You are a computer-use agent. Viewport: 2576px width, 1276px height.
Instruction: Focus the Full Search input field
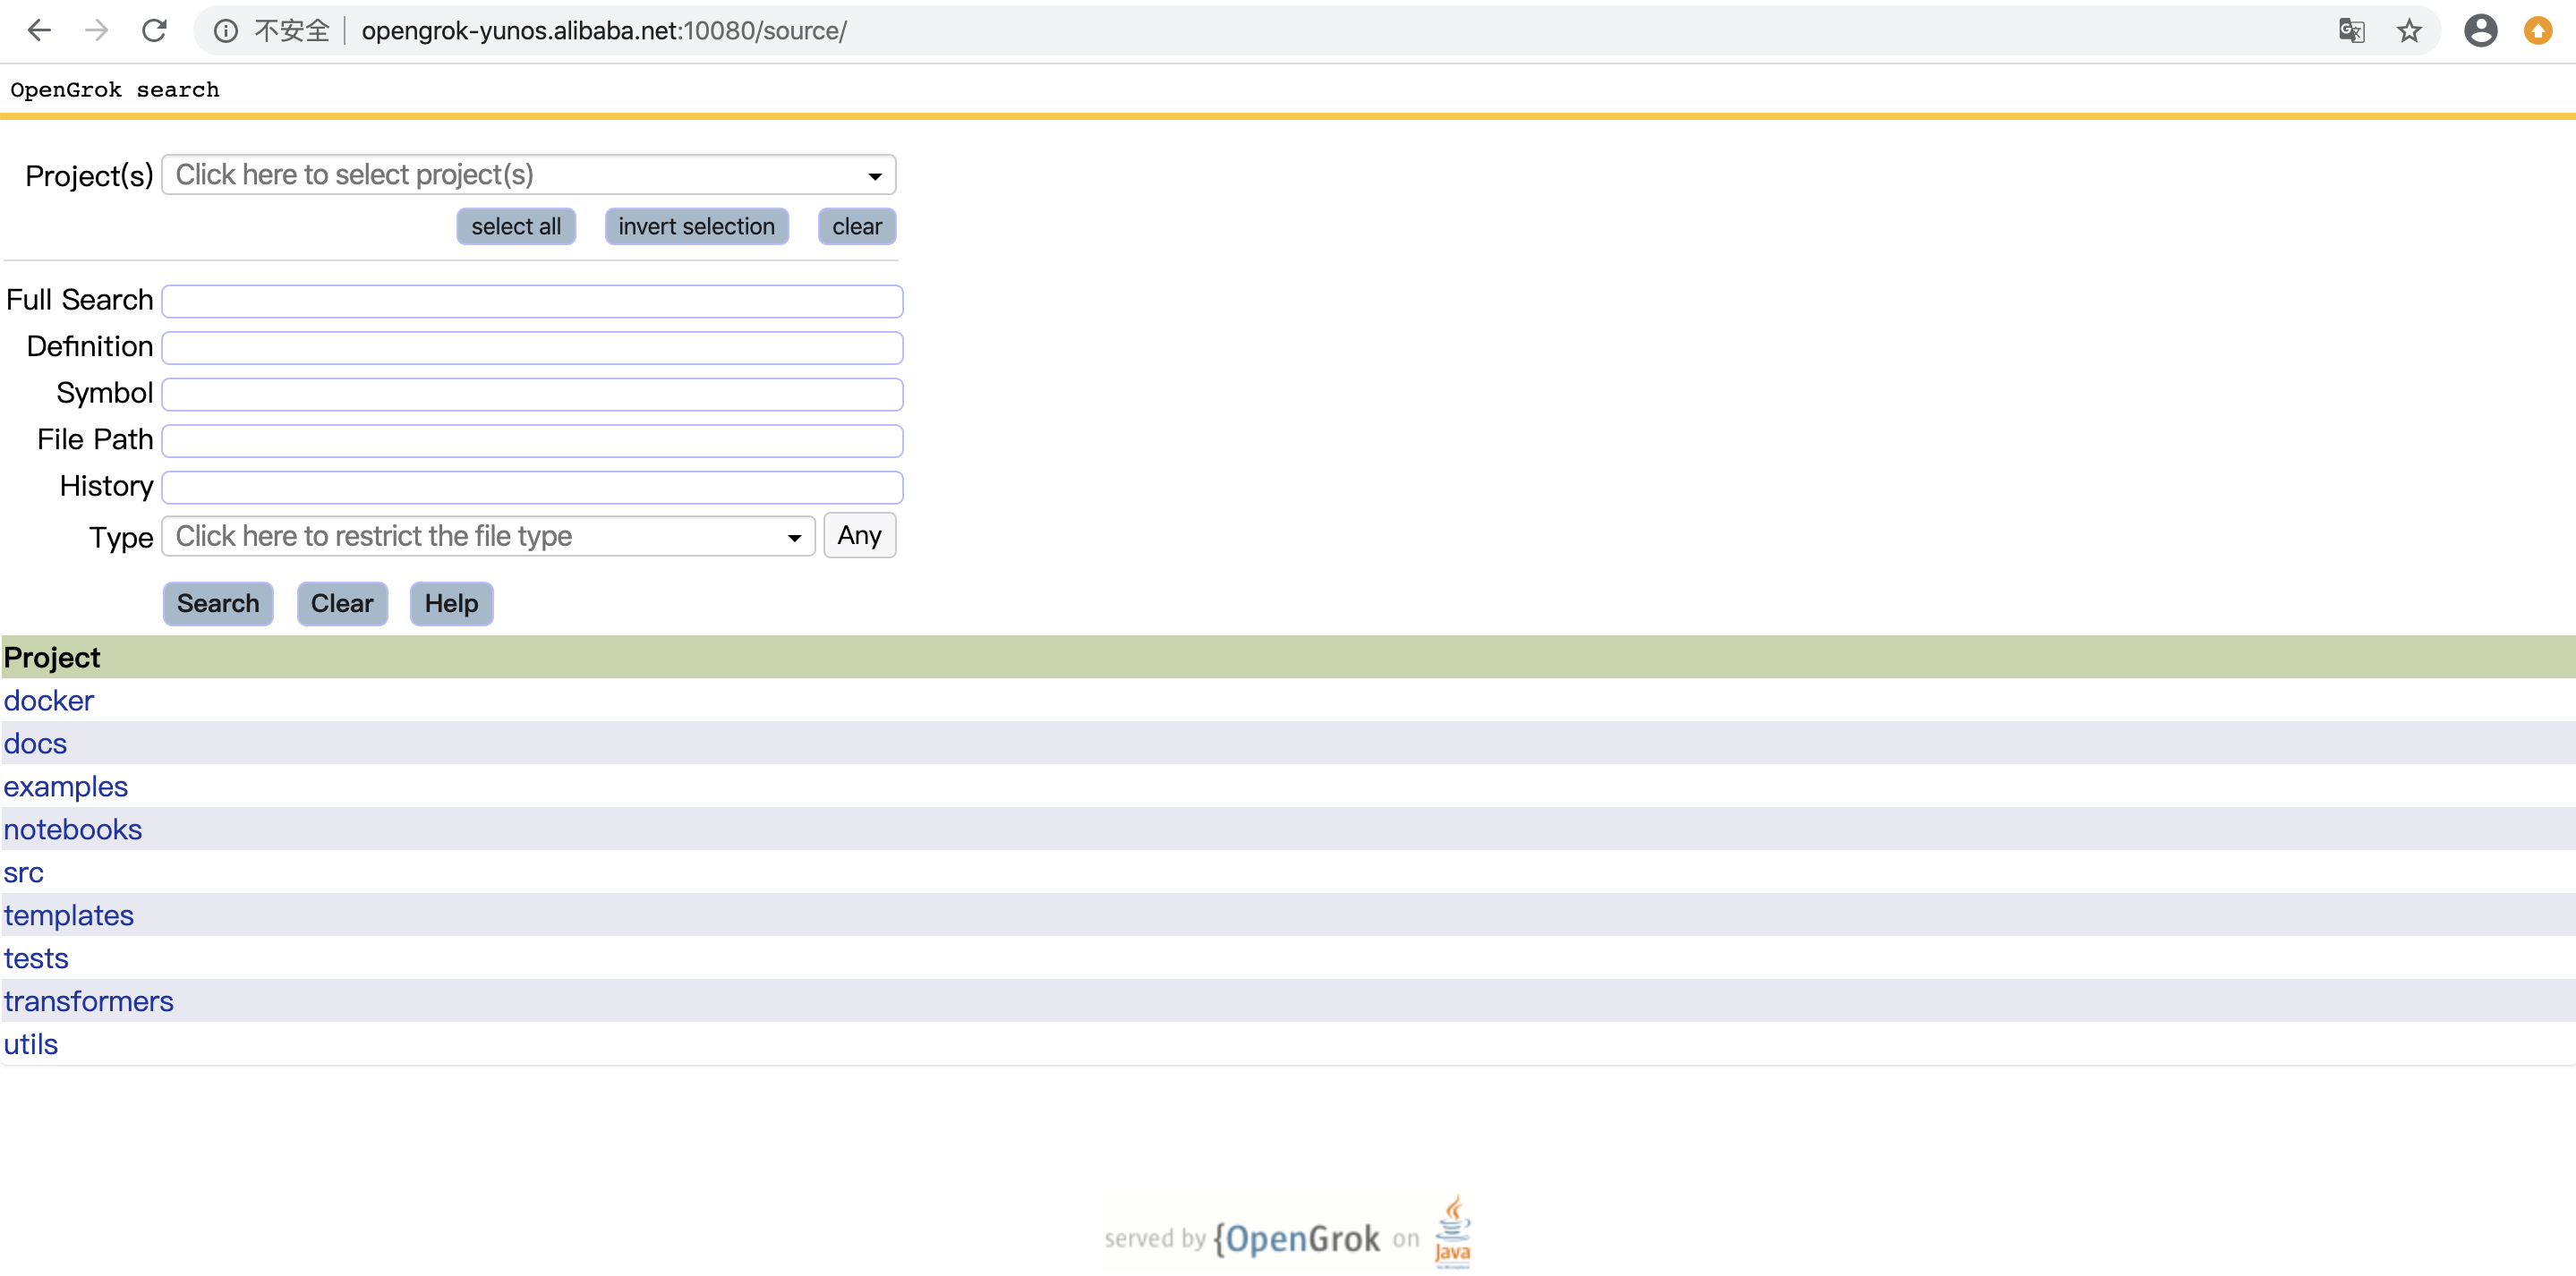[532, 301]
